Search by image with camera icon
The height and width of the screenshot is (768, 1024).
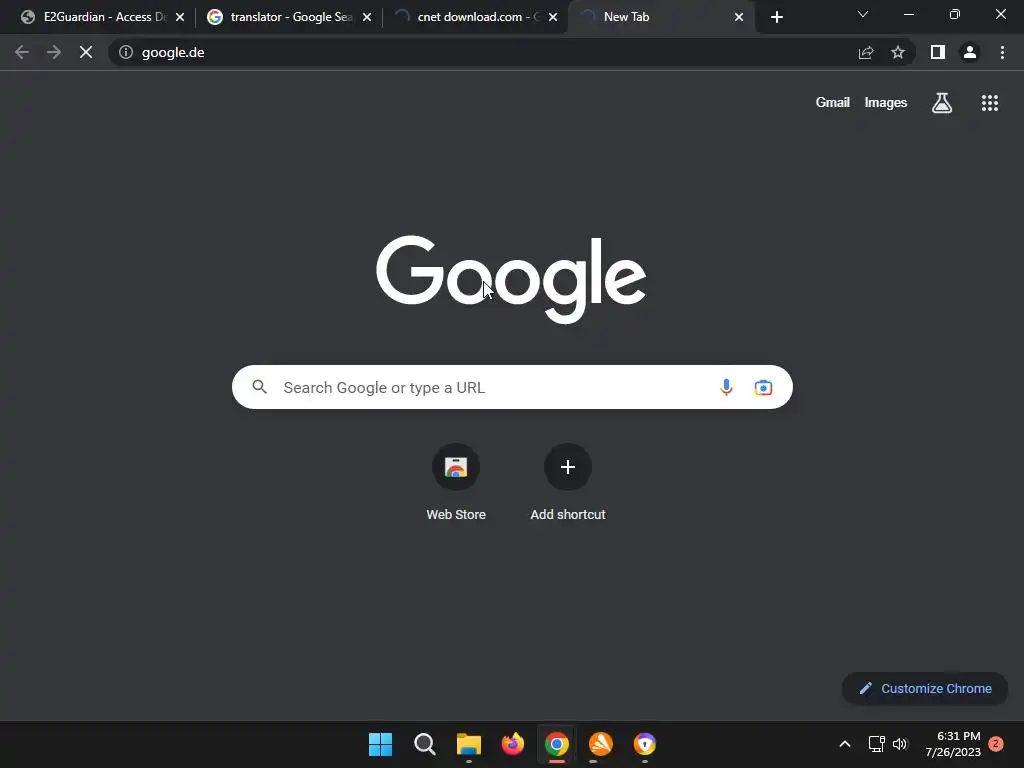763,387
